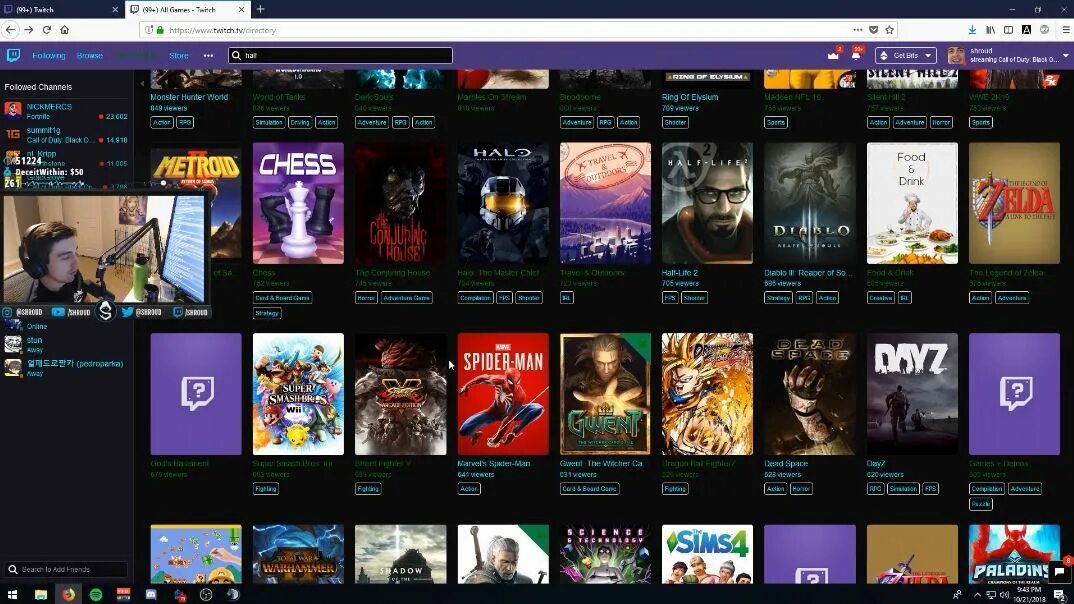
Task: Click the Compilation tag under Halo
Action: (475, 298)
